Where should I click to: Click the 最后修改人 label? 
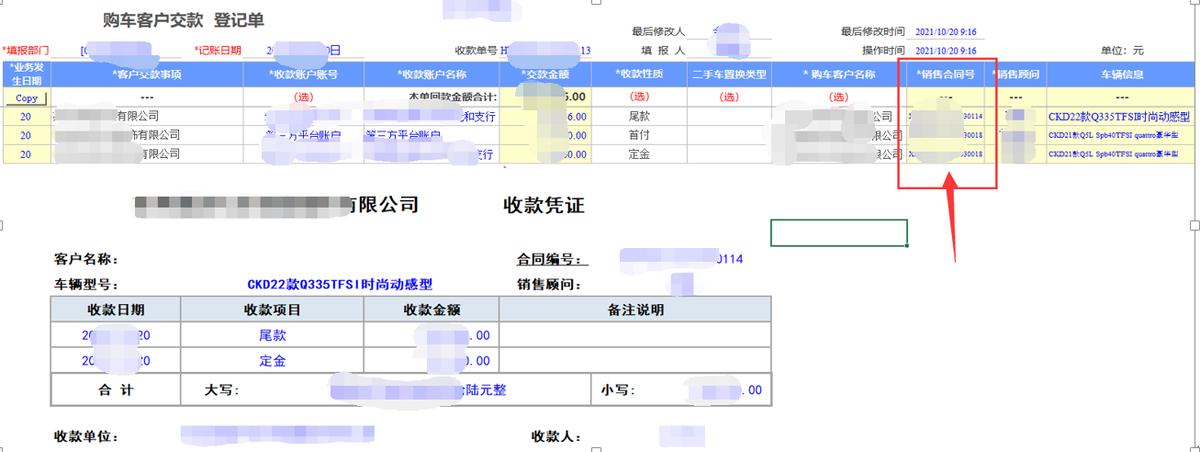pos(657,32)
